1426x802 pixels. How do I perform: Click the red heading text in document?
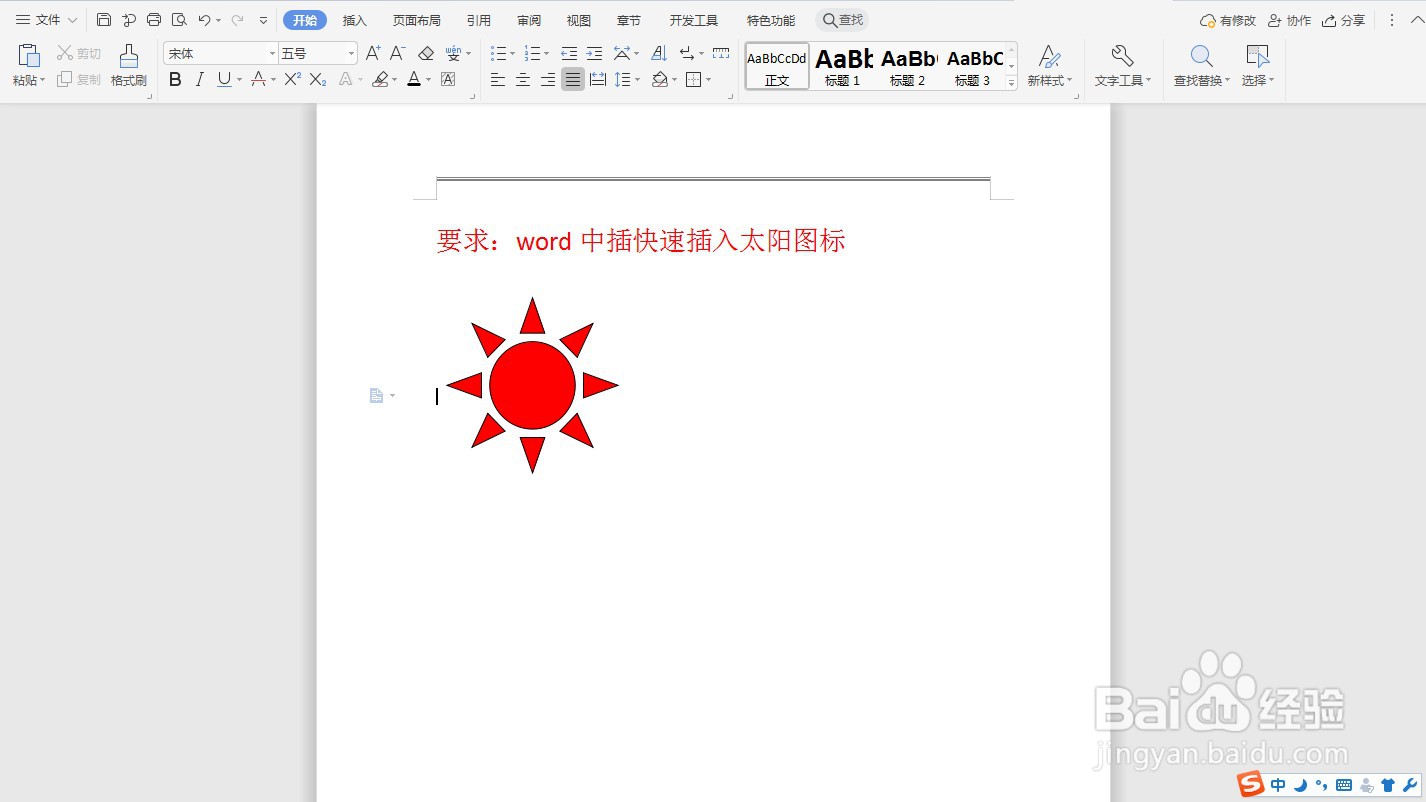tap(641, 241)
